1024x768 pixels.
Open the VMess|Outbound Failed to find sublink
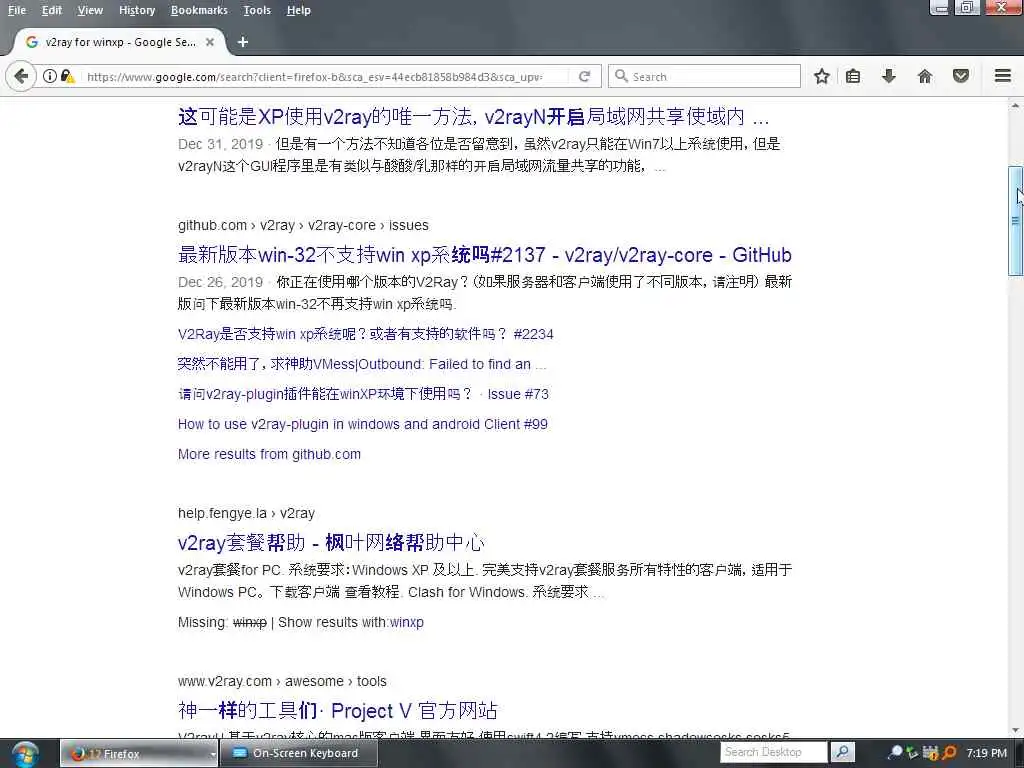[x=362, y=364]
